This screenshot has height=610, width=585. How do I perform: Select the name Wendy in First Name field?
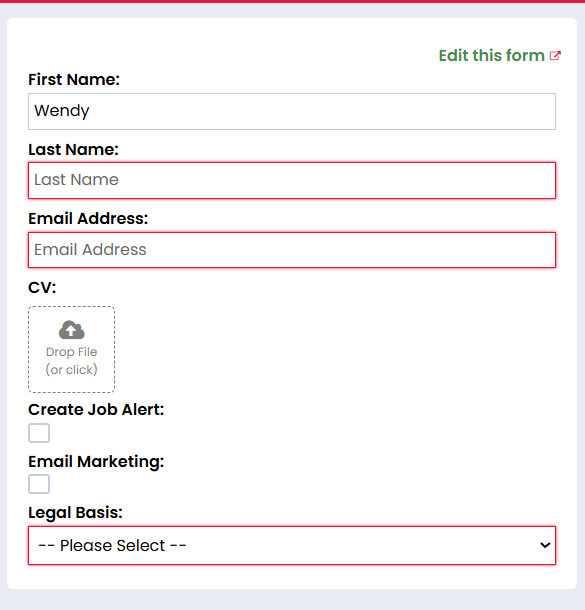coord(62,111)
